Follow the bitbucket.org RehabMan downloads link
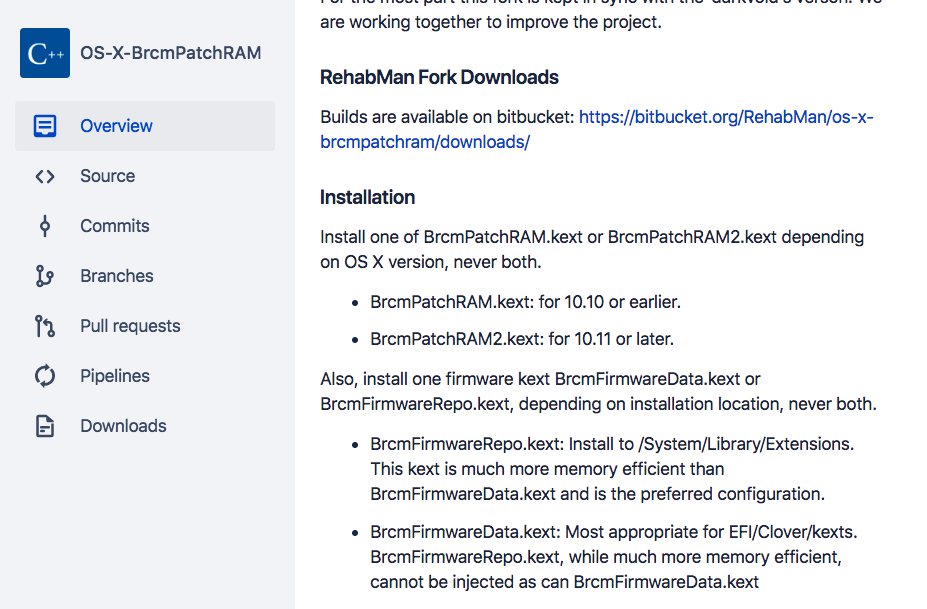 tap(597, 129)
